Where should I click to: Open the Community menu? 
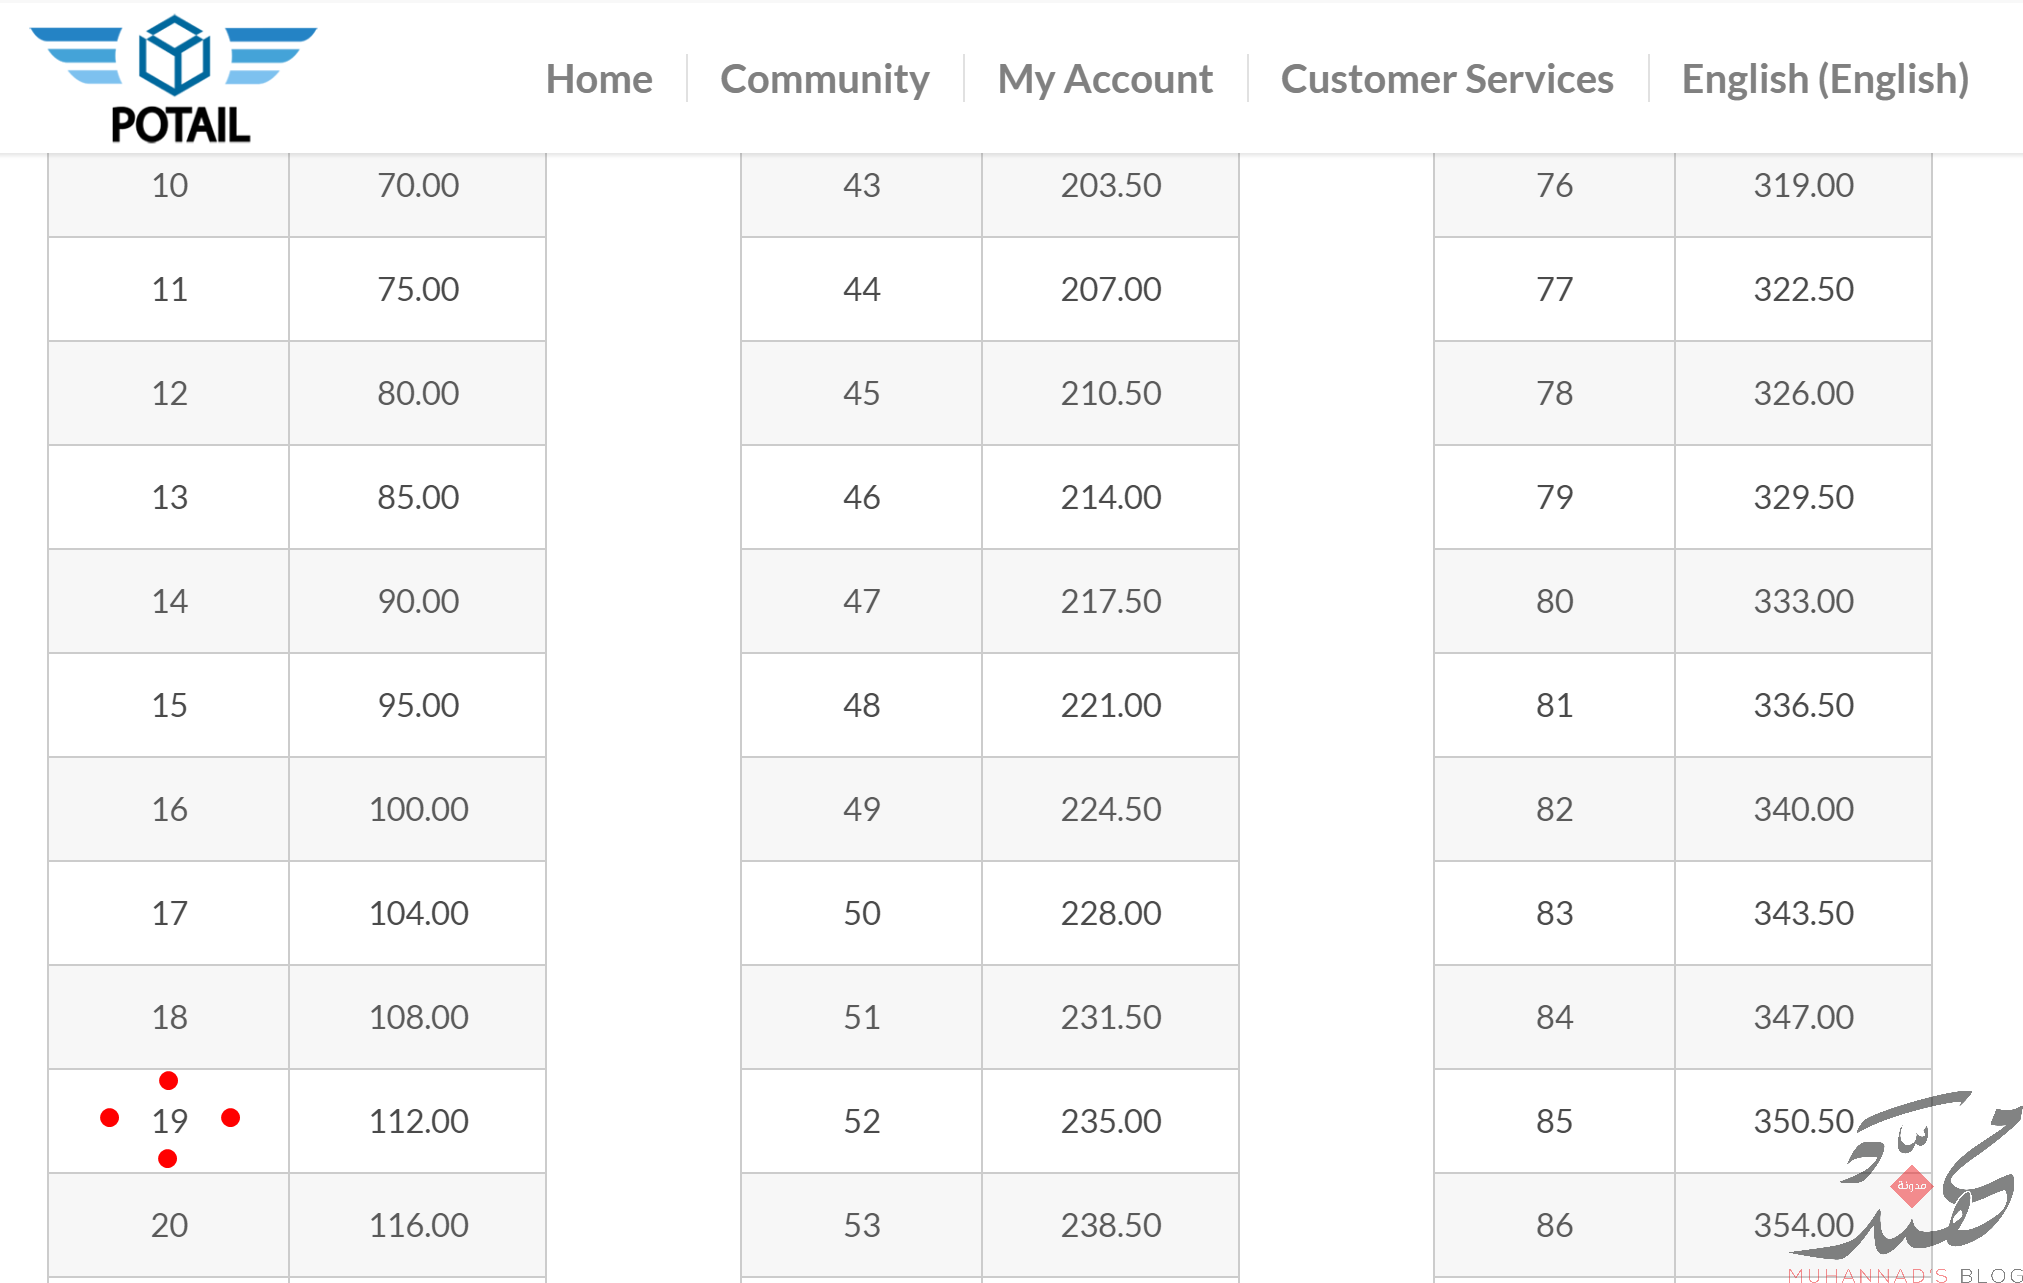825,78
